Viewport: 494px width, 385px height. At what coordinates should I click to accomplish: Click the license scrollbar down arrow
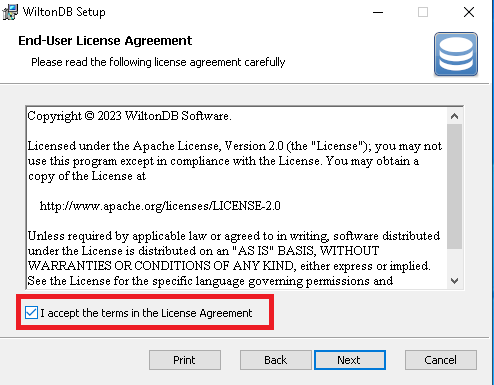point(454,281)
